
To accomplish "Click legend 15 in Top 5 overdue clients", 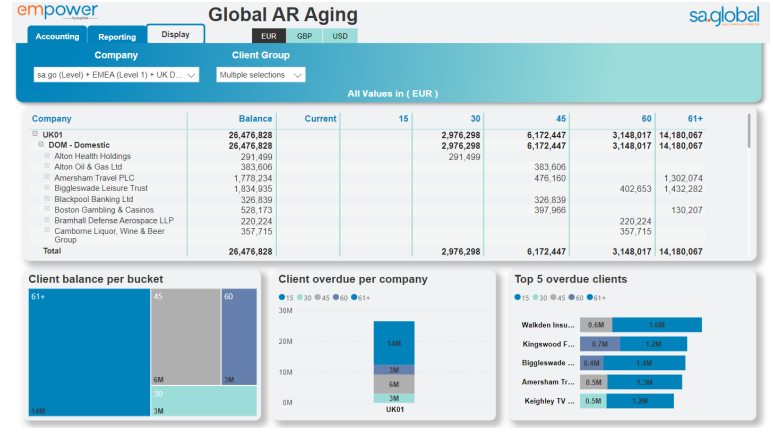I will [522, 297].
